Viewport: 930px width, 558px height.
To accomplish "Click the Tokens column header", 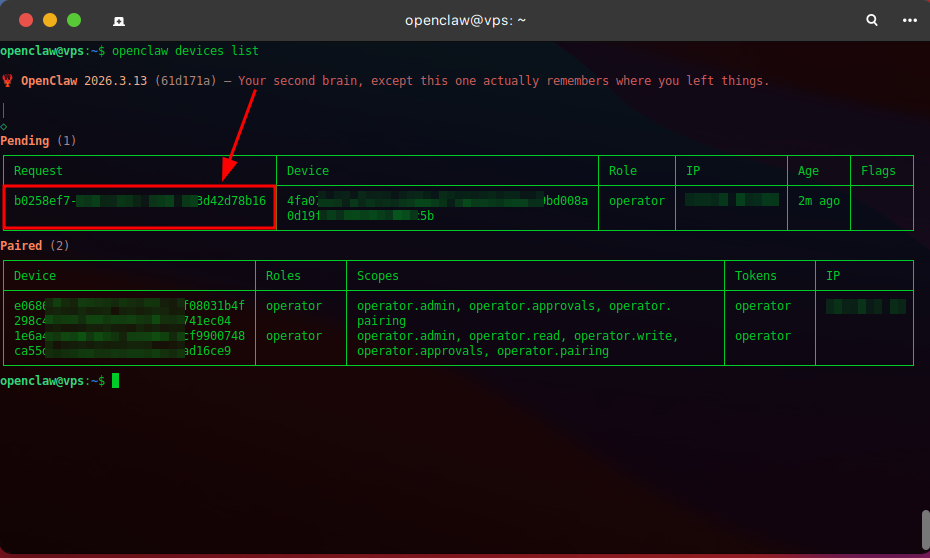I will pos(755,276).
